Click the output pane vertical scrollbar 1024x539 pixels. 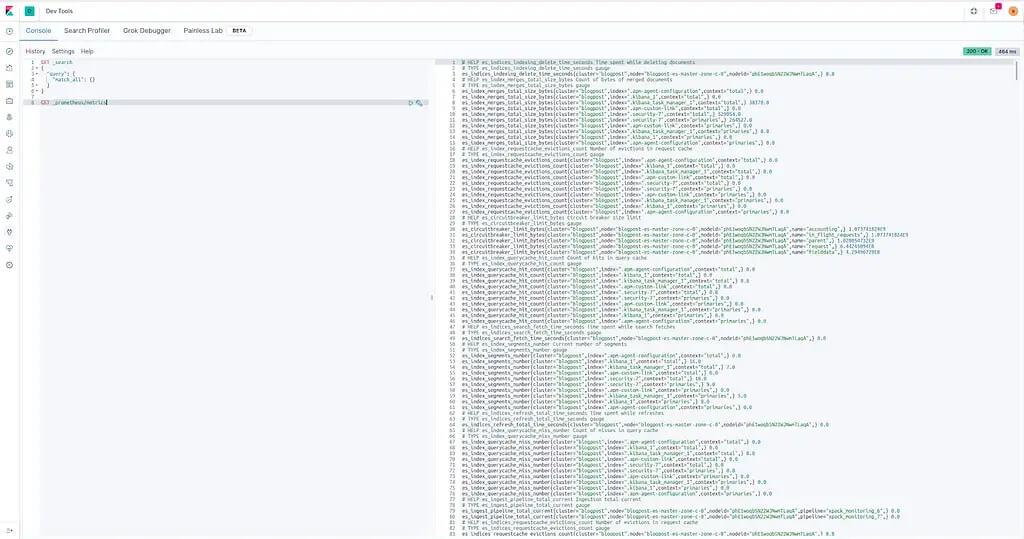(x=1016, y=69)
